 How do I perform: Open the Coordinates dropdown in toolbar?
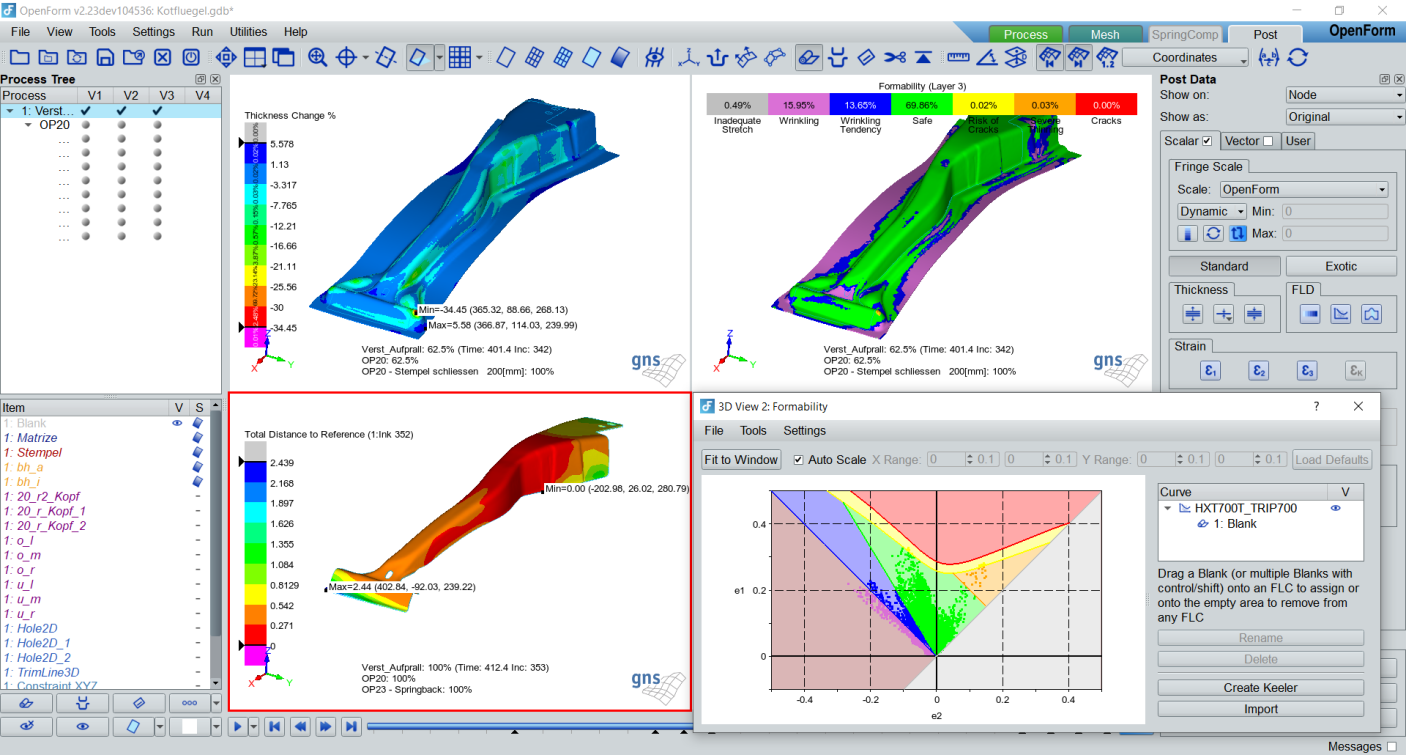point(1186,58)
